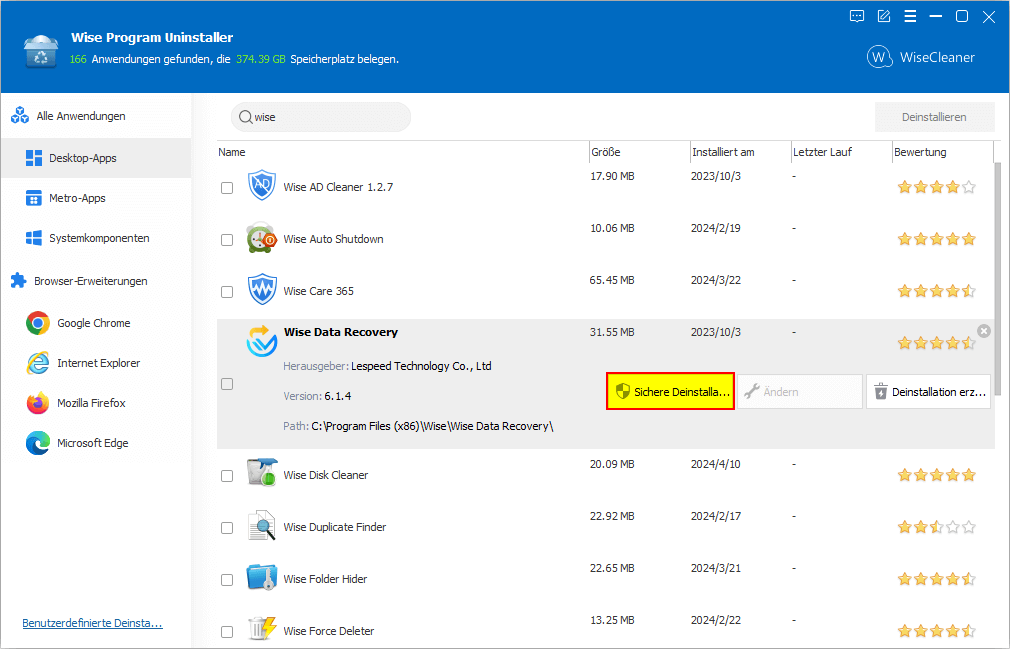This screenshot has width=1010, height=649.
Task: Tick the Wise Duplicate Finder checkbox
Action: pyautogui.click(x=227, y=528)
